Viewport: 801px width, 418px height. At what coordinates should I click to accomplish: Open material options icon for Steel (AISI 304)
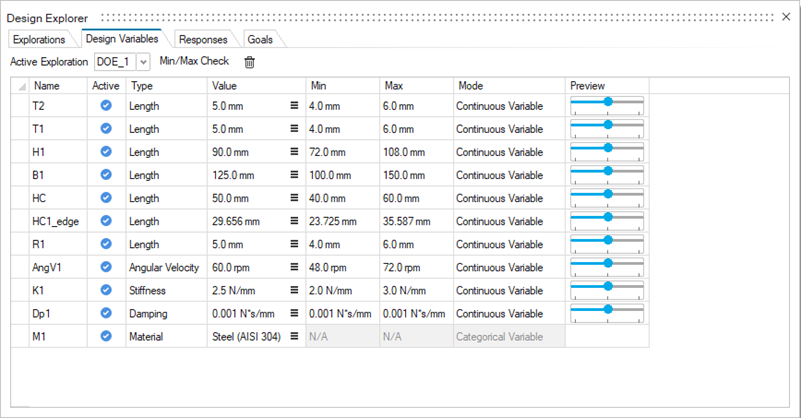pyautogui.click(x=294, y=337)
